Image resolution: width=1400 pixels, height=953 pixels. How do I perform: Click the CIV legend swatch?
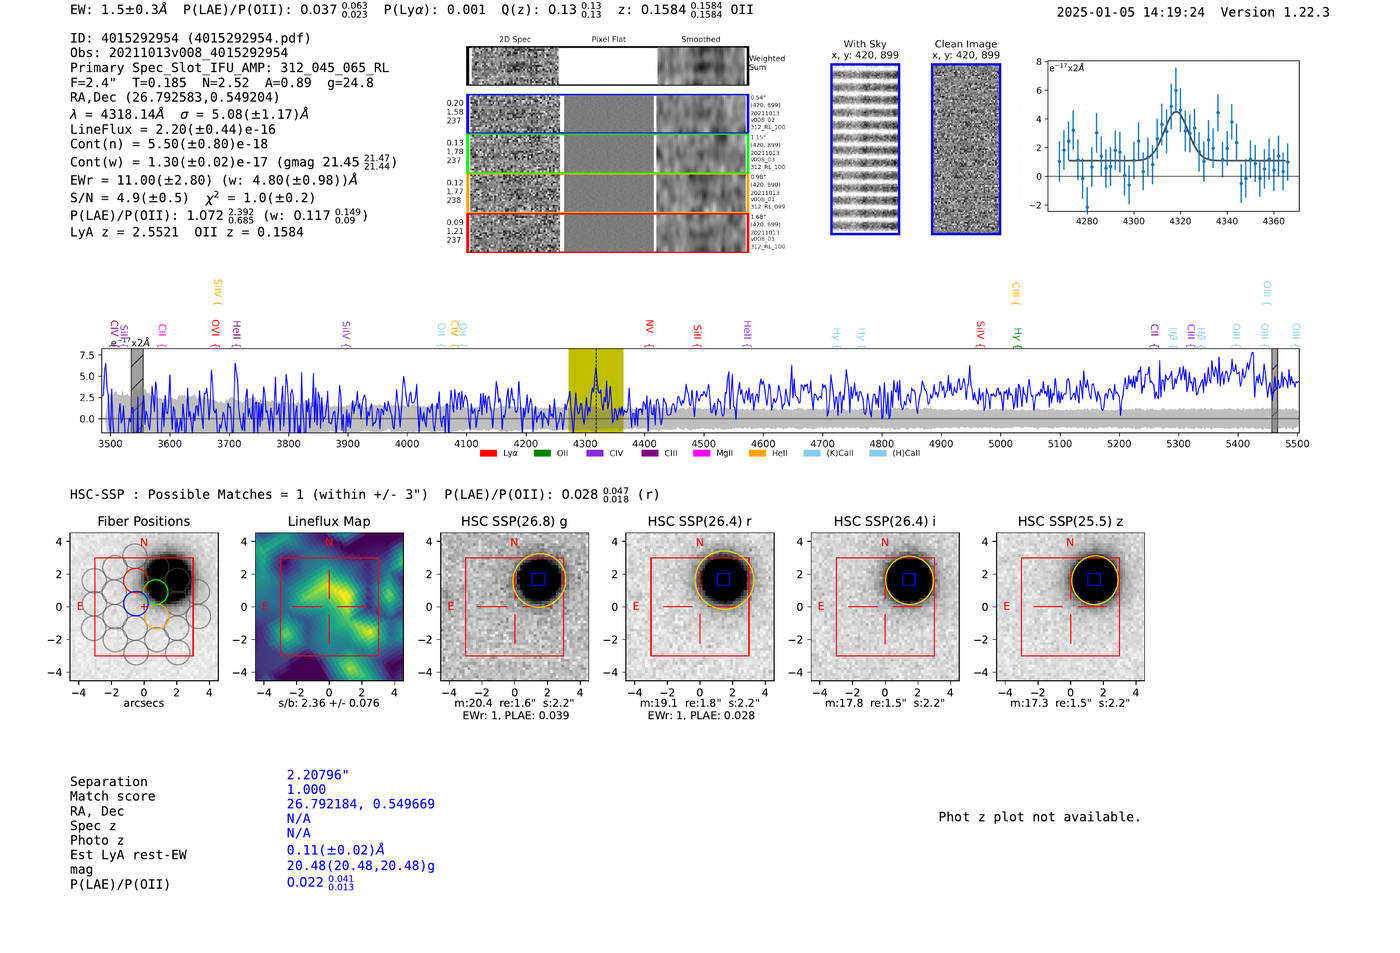click(595, 454)
